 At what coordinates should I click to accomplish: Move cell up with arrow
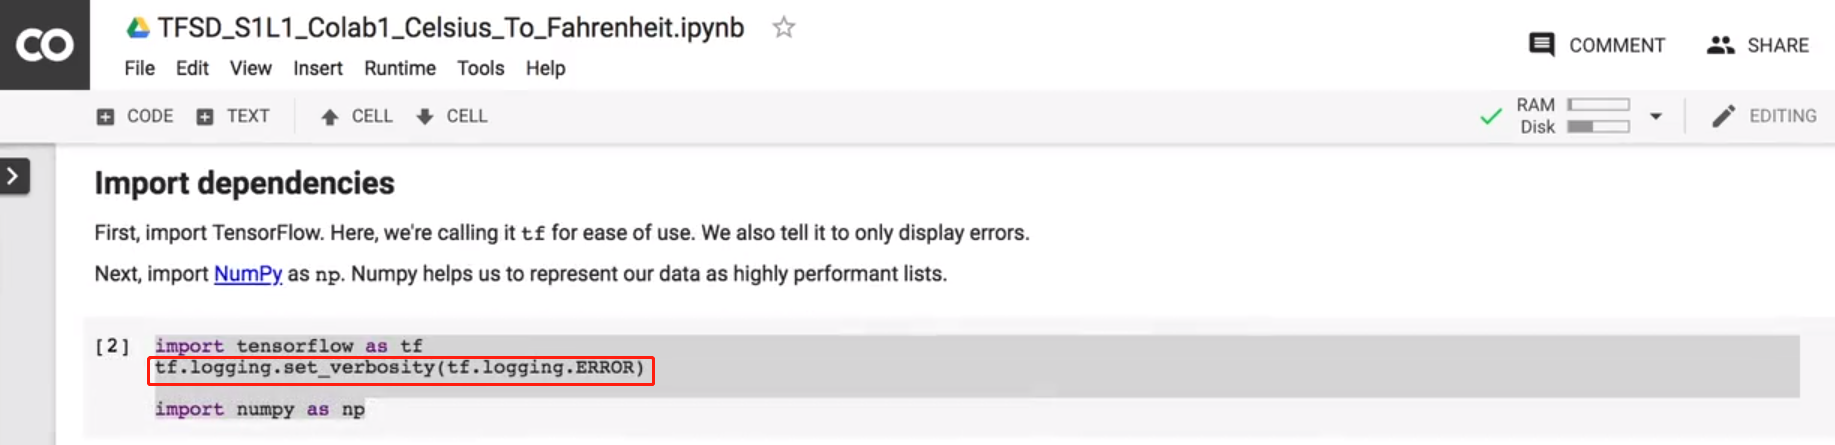point(356,116)
